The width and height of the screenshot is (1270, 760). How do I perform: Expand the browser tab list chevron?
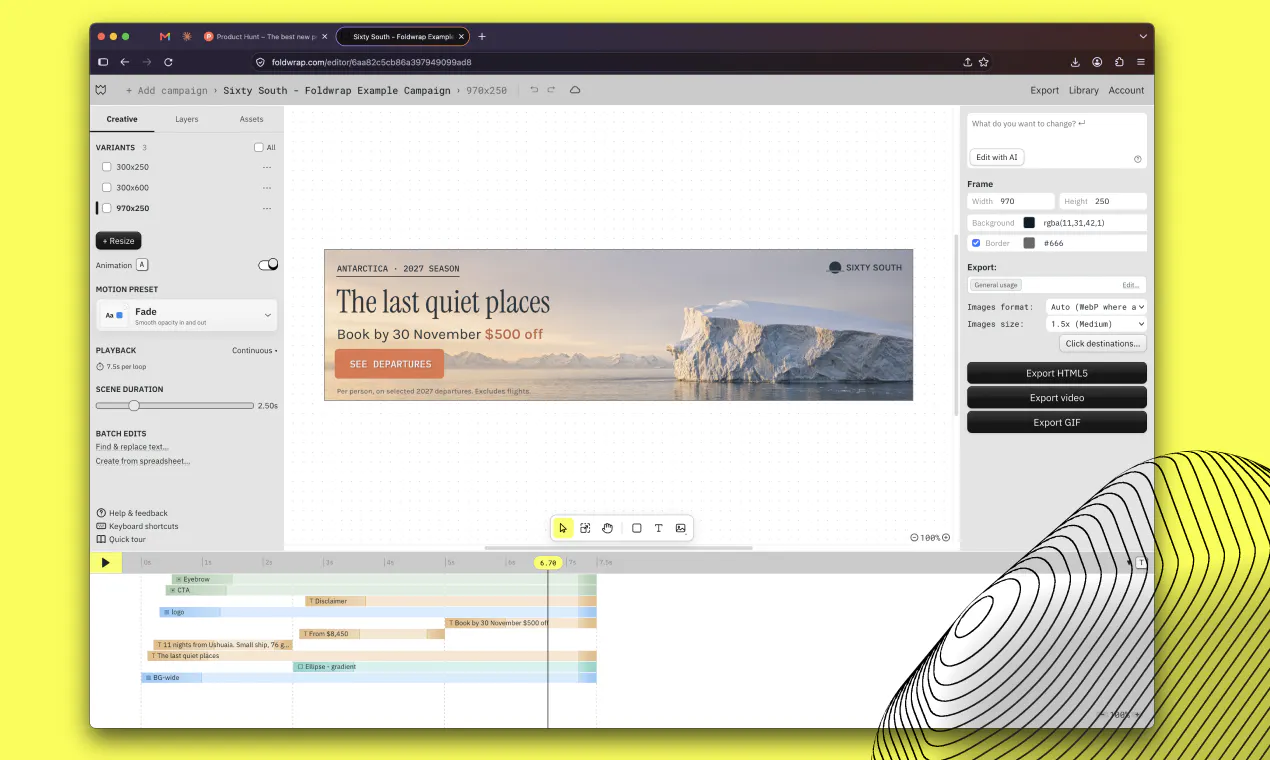[x=1141, y=36]
